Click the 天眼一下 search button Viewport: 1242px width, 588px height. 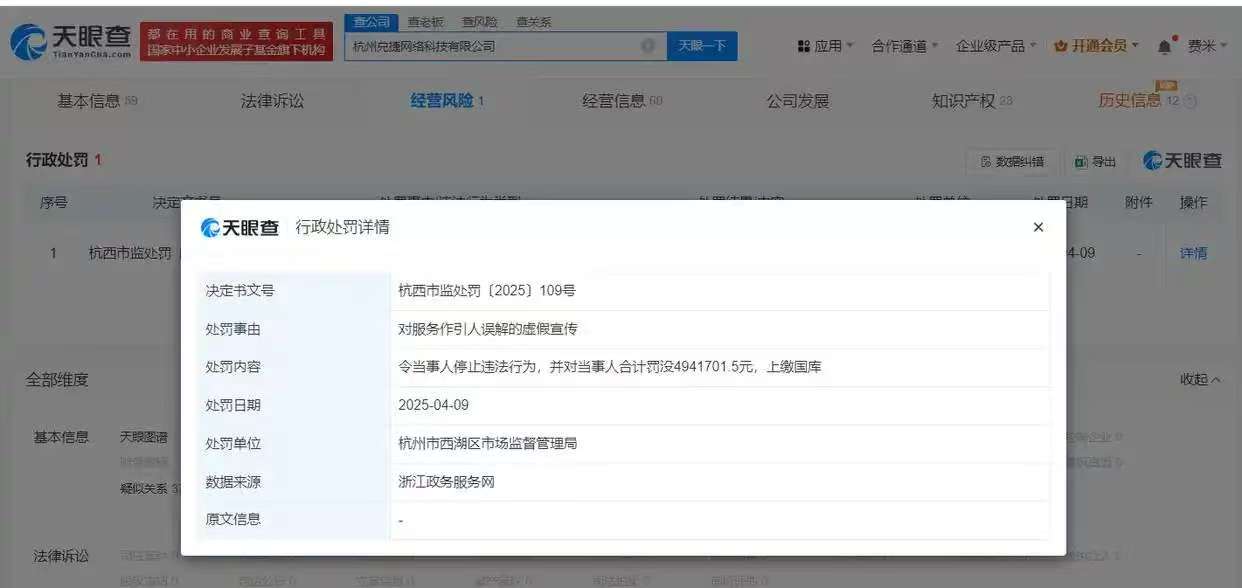tap(702, 46)
